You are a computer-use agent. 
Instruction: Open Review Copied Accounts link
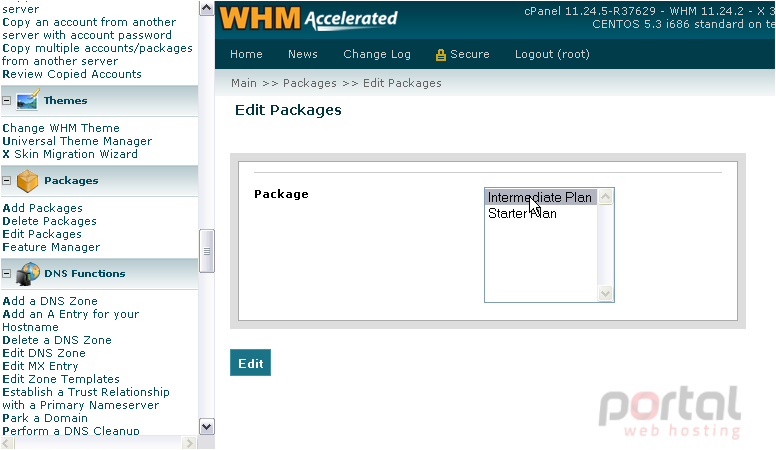pos(72,74)
